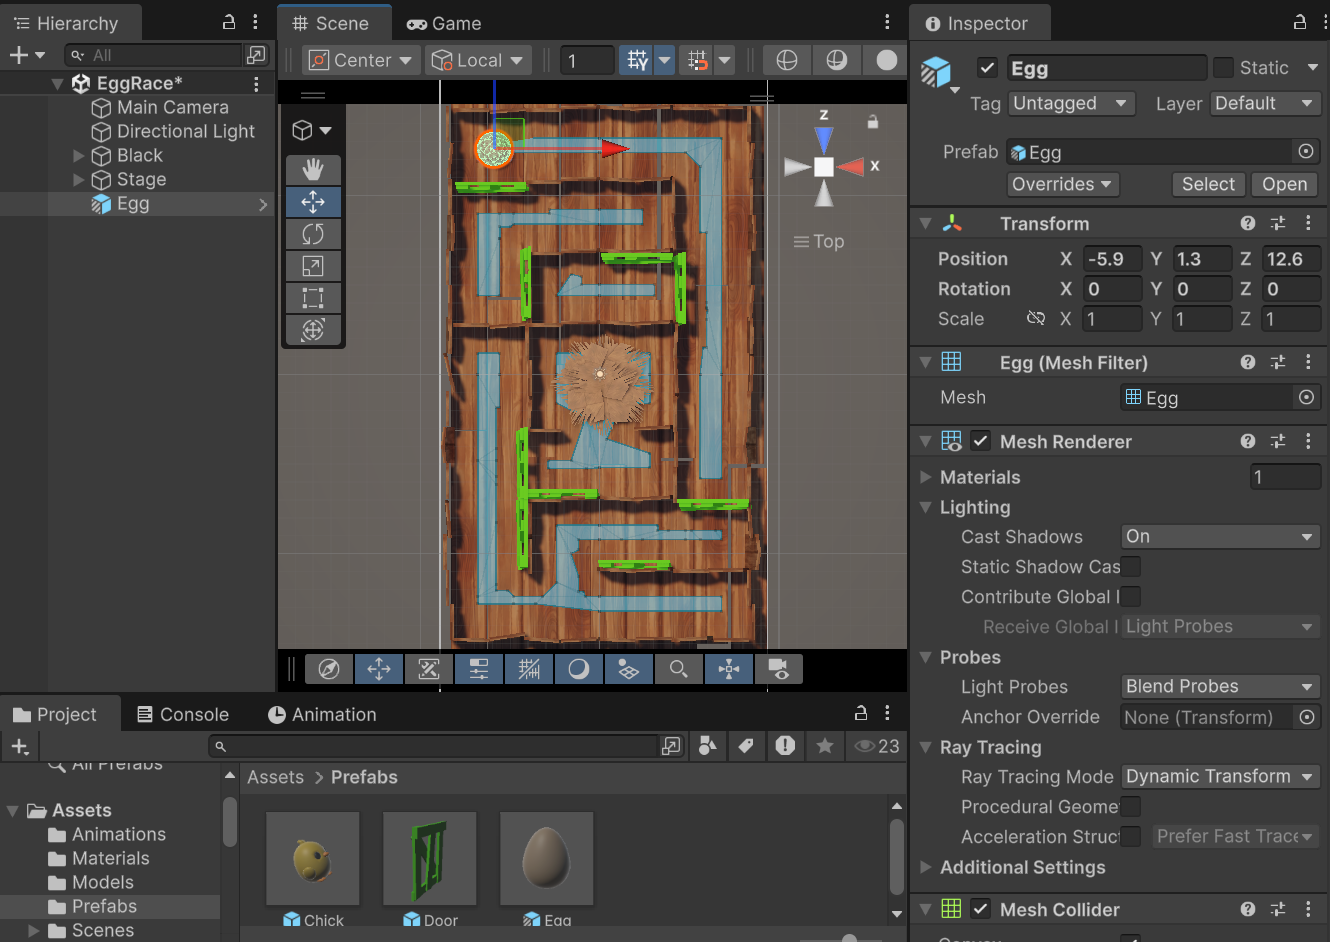Select the combined Transform tool

click(x=313, y=330)
